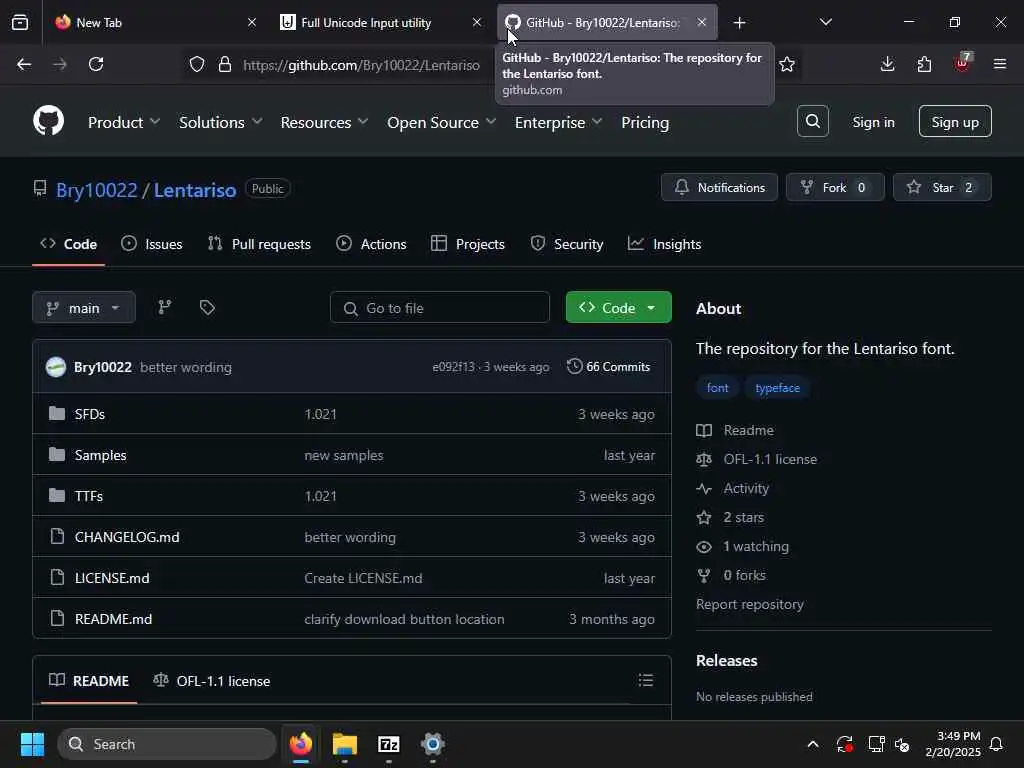Switch to the New Tab browser tab
The width and height of the screenshot is (1024, 768).
pyautogui.click(x=155, y=22)
